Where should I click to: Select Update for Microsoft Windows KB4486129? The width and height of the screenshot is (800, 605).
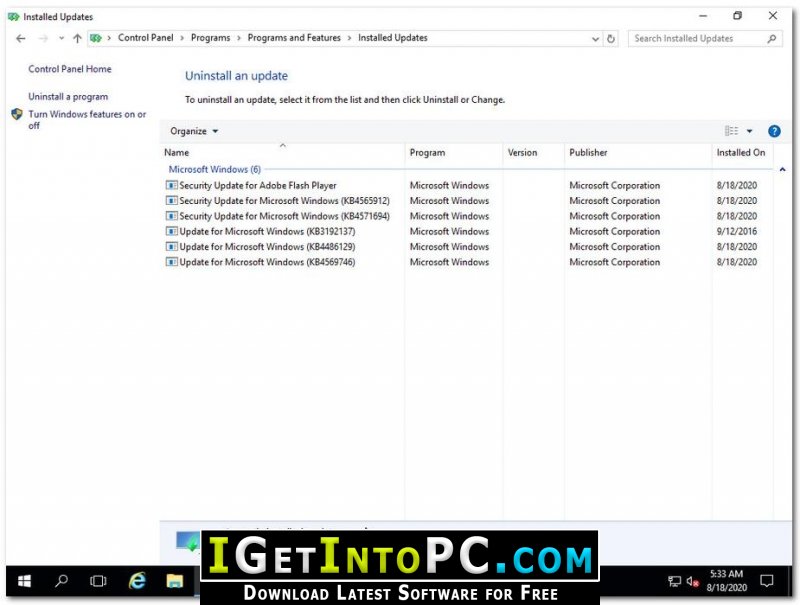[x=467, y=246]
